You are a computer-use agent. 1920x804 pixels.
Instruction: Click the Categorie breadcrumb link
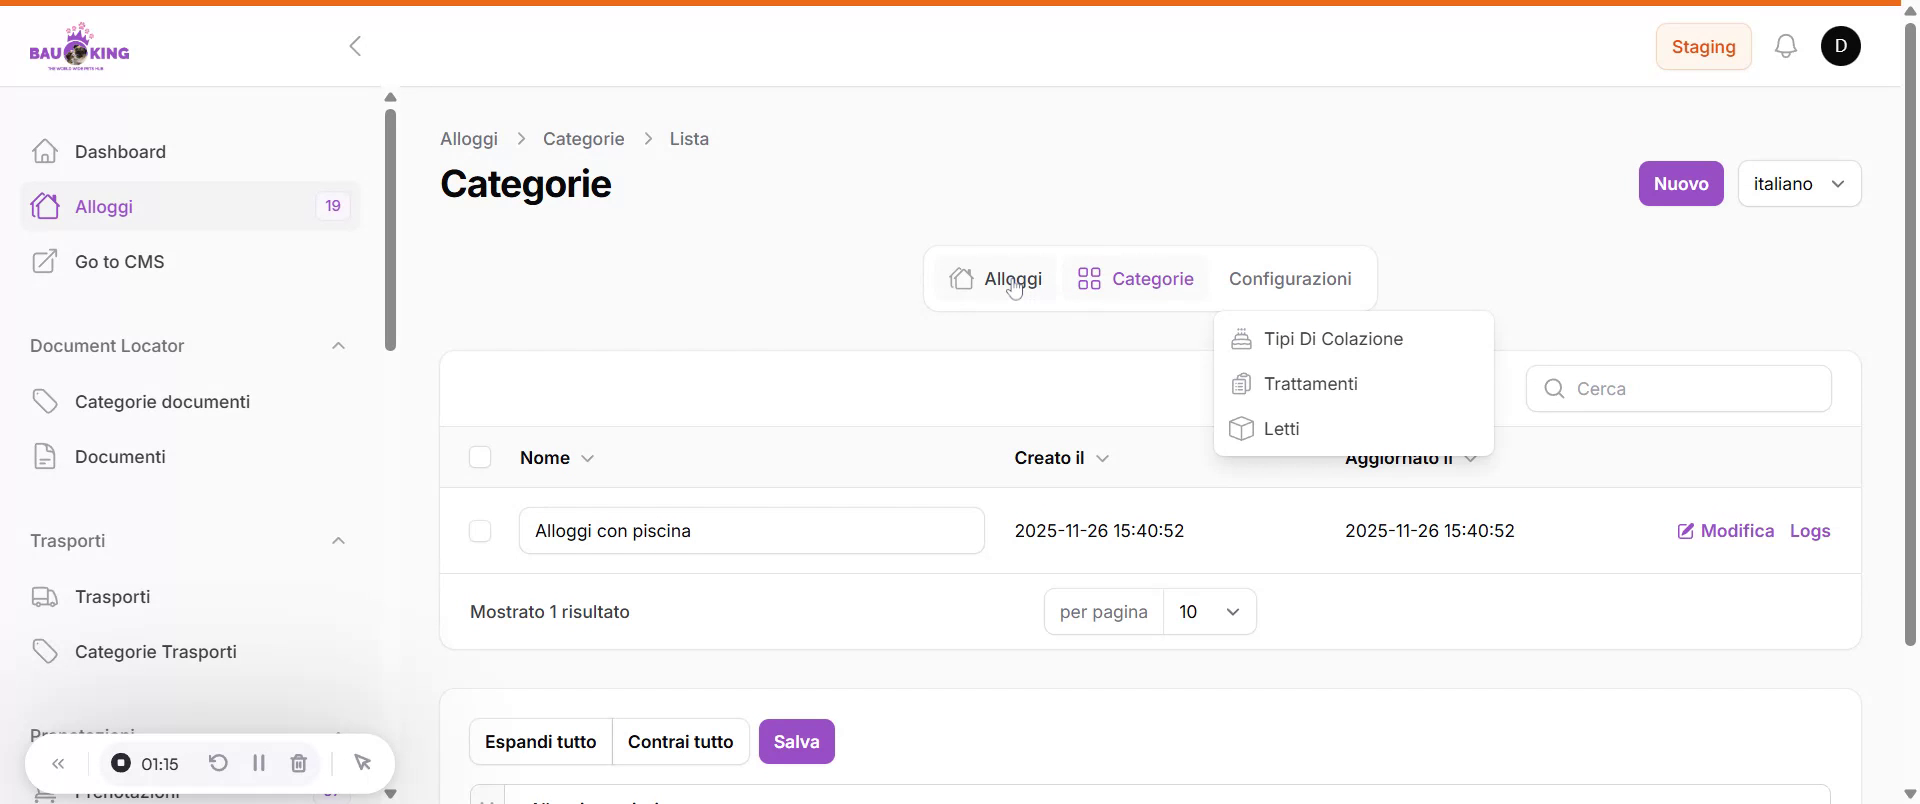[584, 139]
